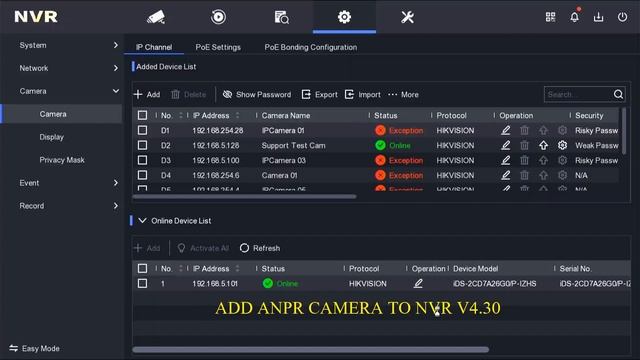This screenshot has width=640, height=360.
Task: Edit camera D4 with pencil icon
Action: tap(505, 175)
